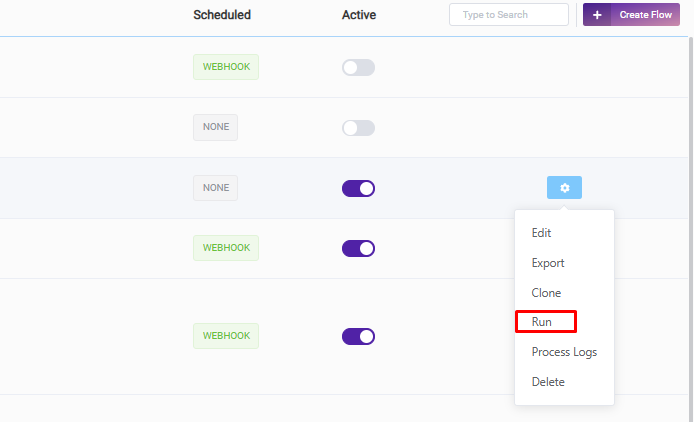Click the NONE badge in highlighted row
The height and width of the screenshot is (422, 694).
pos(216,188)
